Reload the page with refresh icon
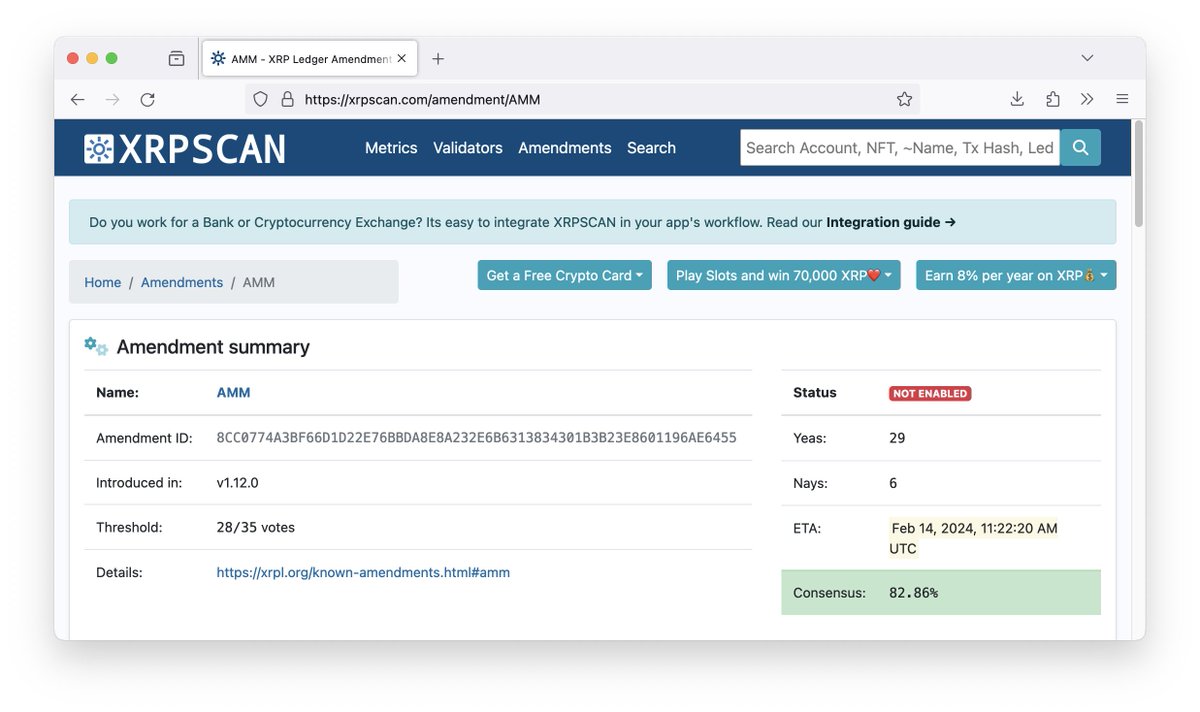Screen dimensions: 1200x712 [147, 99]
